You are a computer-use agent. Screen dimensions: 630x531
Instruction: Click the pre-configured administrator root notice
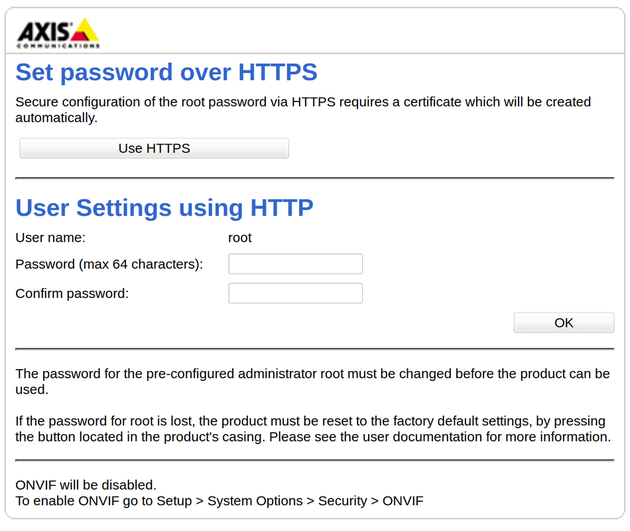(x=313, y=381)
